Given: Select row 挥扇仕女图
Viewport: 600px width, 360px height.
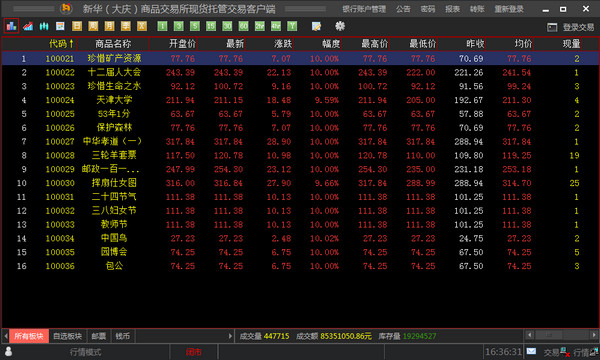Looking at the screenshot, I should 300,183.
